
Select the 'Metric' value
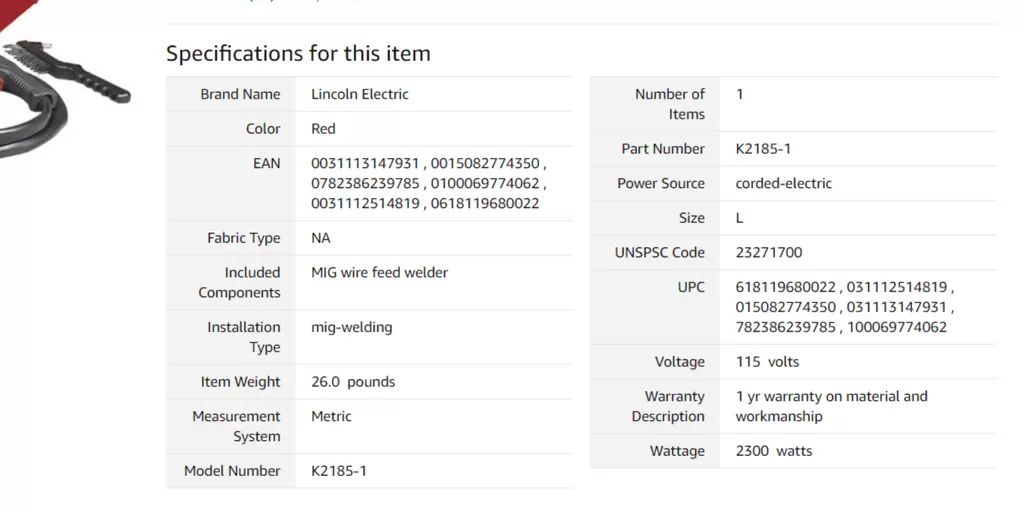pos(331,417)
